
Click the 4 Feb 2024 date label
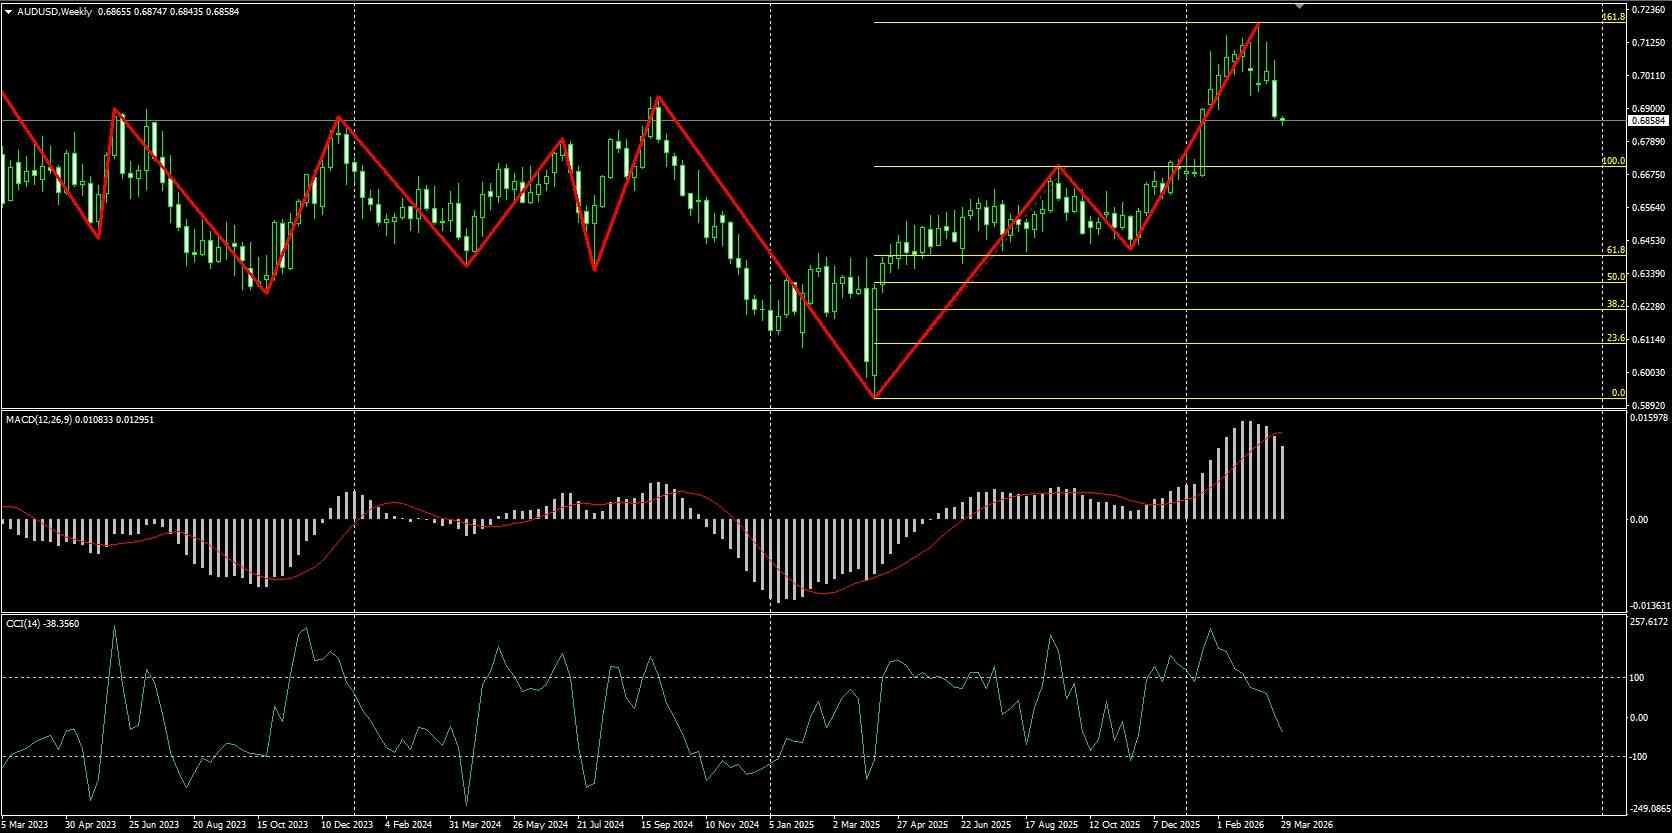410,825
